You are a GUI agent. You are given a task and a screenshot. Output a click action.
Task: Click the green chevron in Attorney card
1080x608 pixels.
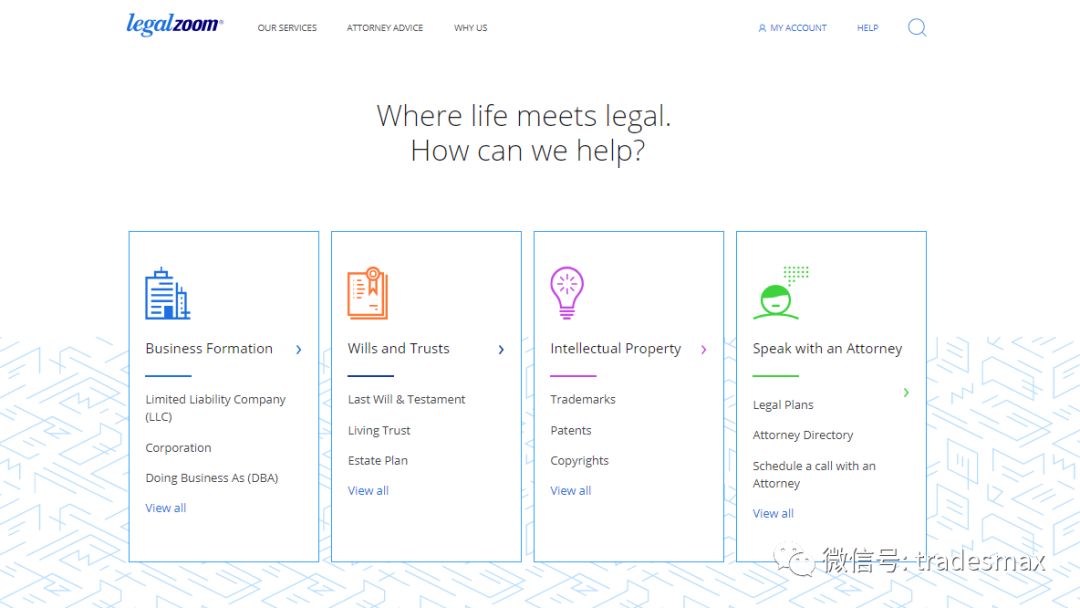906,392
